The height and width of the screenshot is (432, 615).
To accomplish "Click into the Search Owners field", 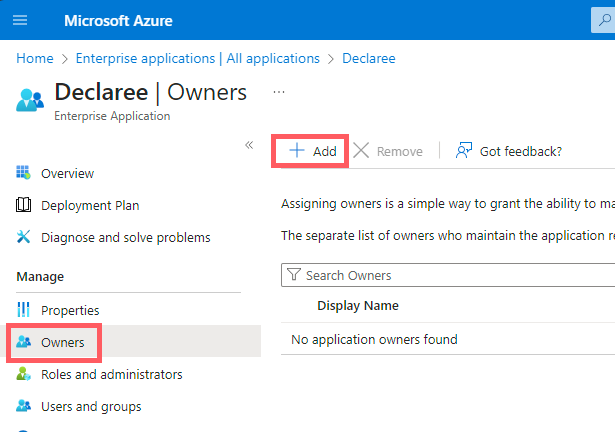I will pyautogui.click(x=450, y=275).
